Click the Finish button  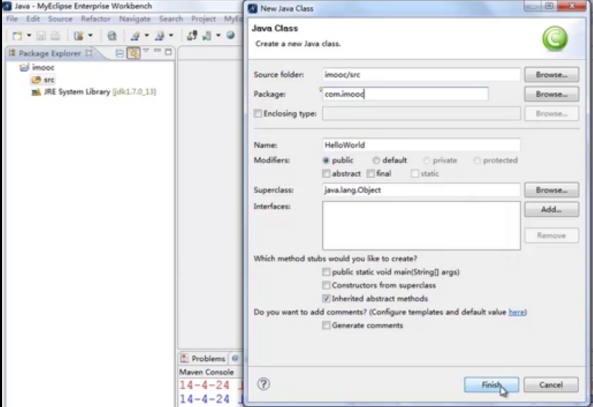pos(491,385)
